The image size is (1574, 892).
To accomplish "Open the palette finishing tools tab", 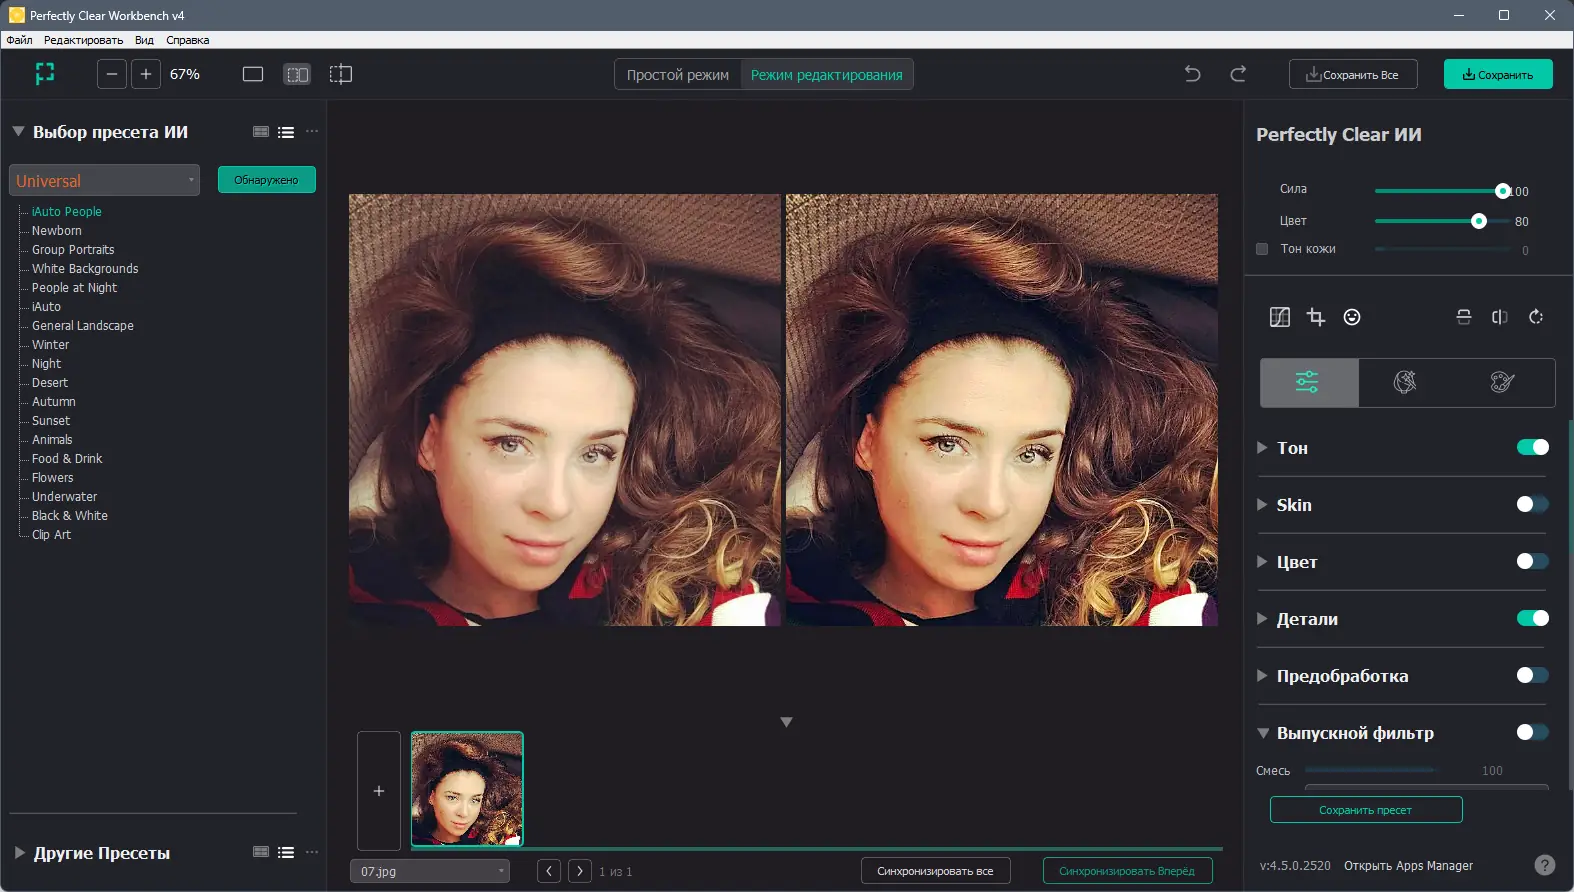I will 1502,382.
